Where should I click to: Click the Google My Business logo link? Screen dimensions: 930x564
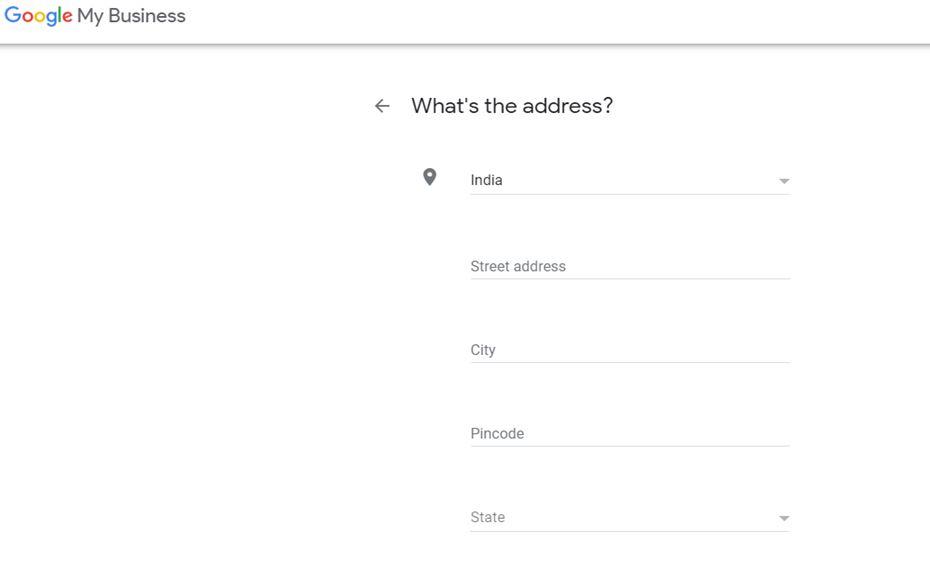click(95, 16)
